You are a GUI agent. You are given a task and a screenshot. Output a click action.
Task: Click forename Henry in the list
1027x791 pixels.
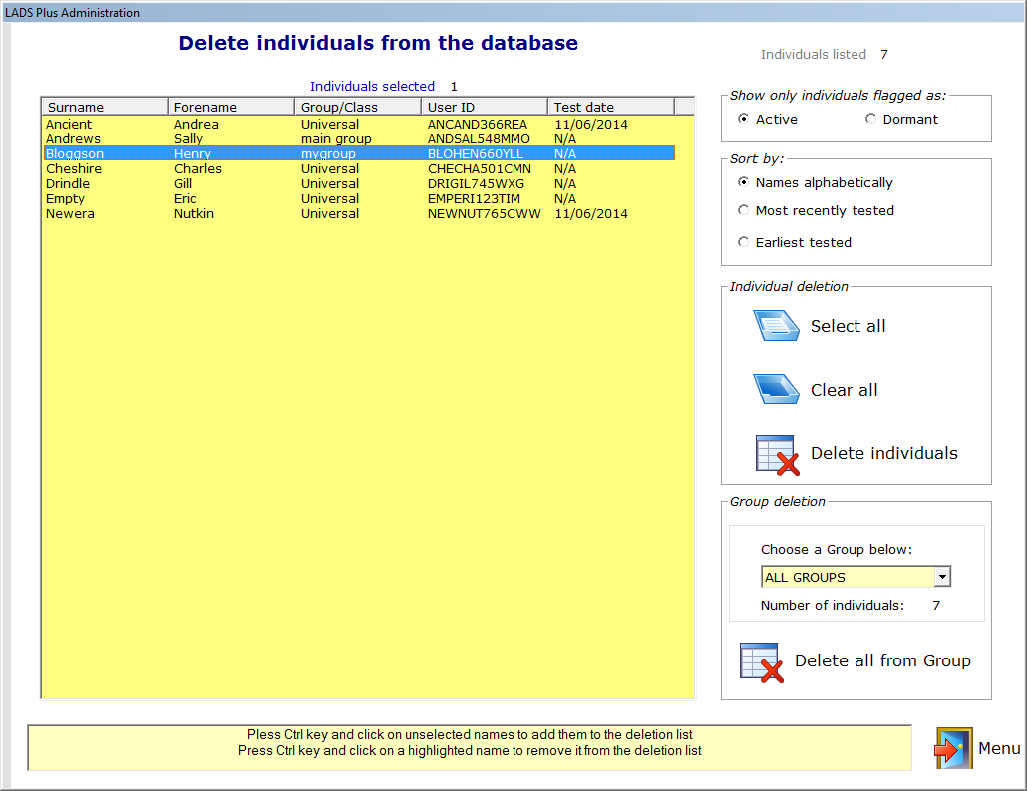(192, 153)
